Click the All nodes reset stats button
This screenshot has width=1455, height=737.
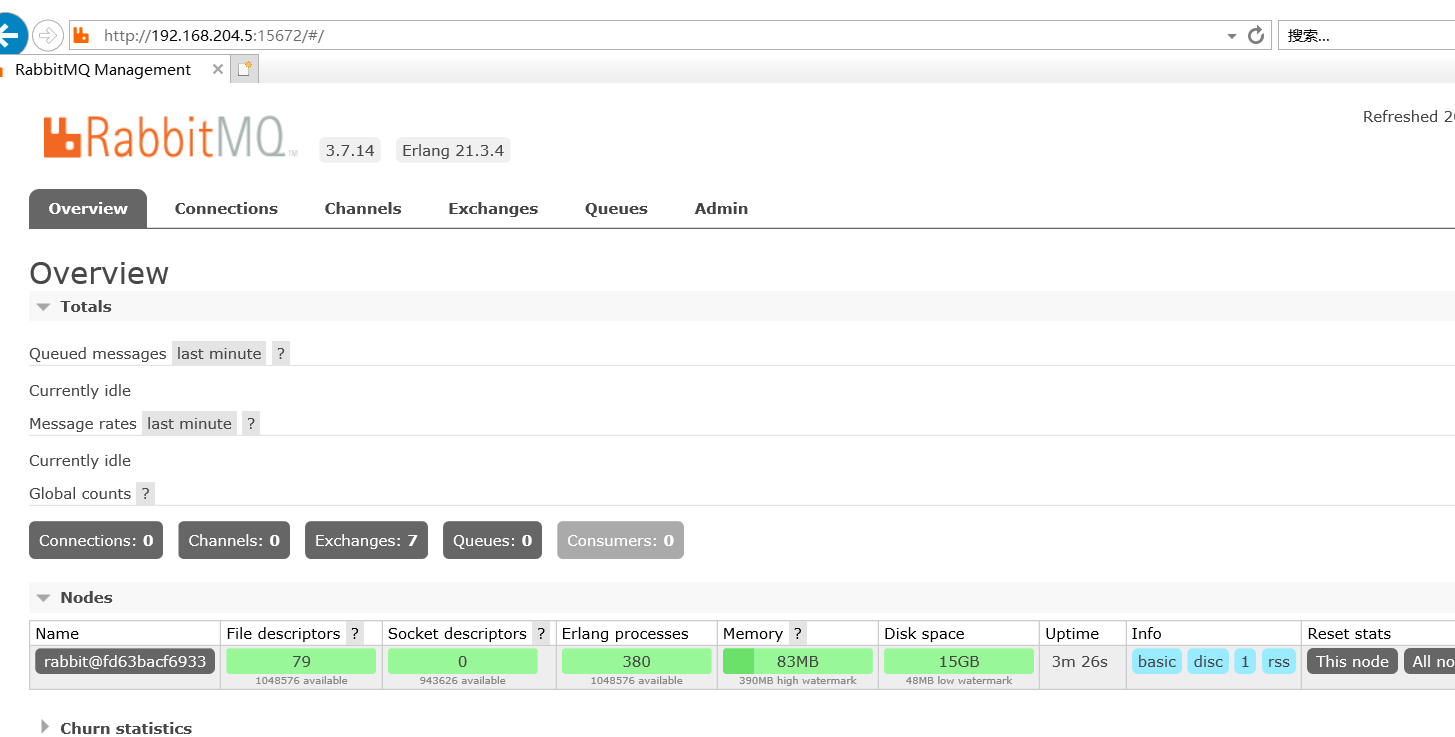(1430, 661)
